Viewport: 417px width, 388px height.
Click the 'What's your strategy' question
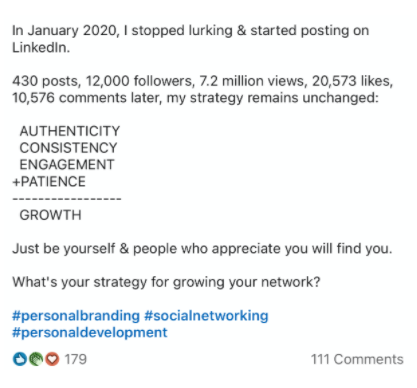coord(166,282)
